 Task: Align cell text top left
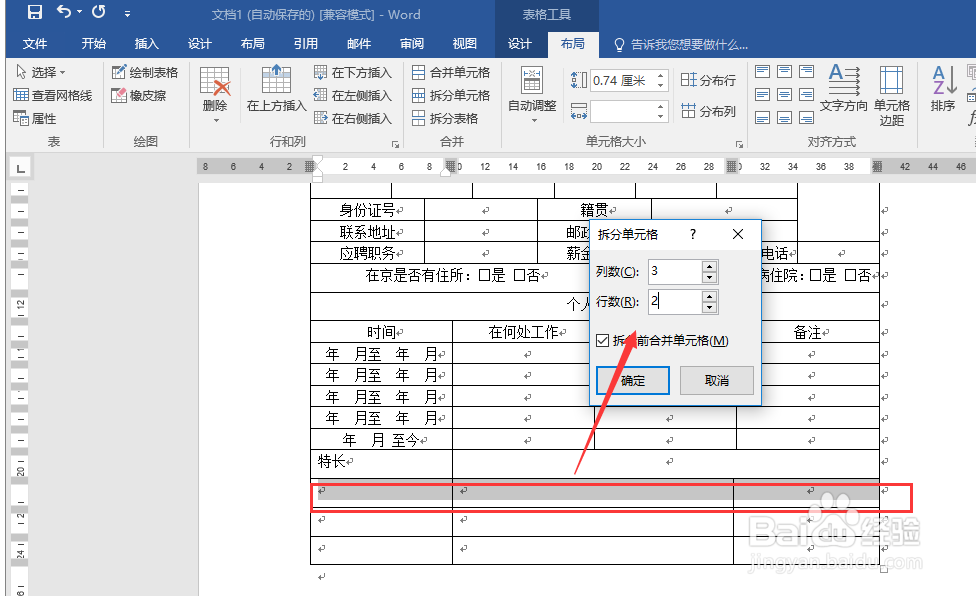762,72
